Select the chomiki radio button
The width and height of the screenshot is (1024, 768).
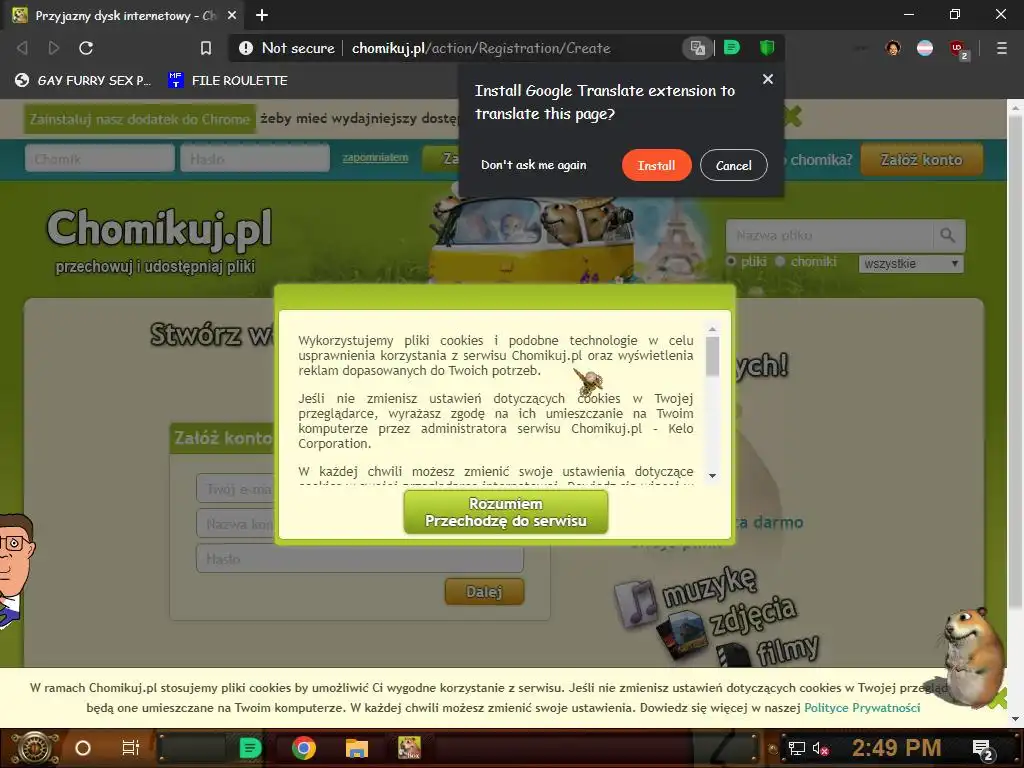780,261
